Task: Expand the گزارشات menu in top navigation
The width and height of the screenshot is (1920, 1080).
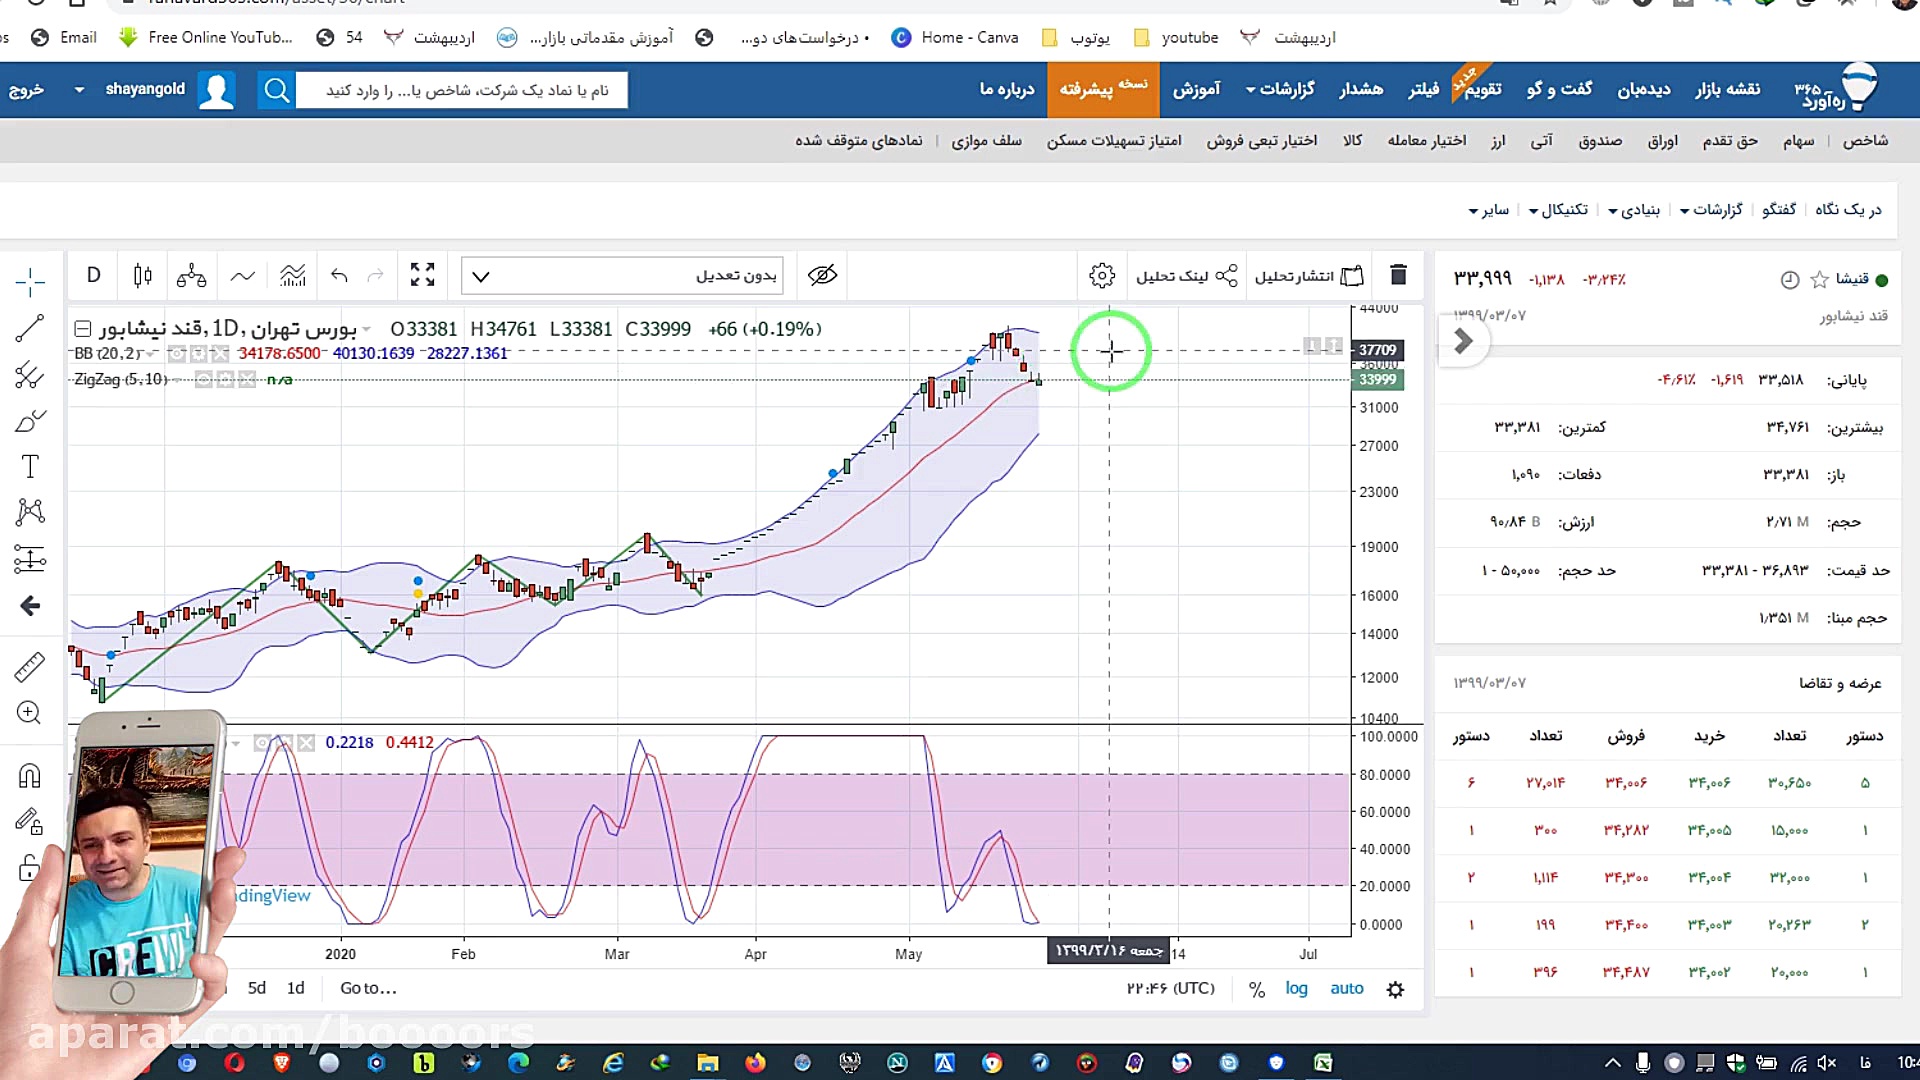Action: tap(1280, 90)
